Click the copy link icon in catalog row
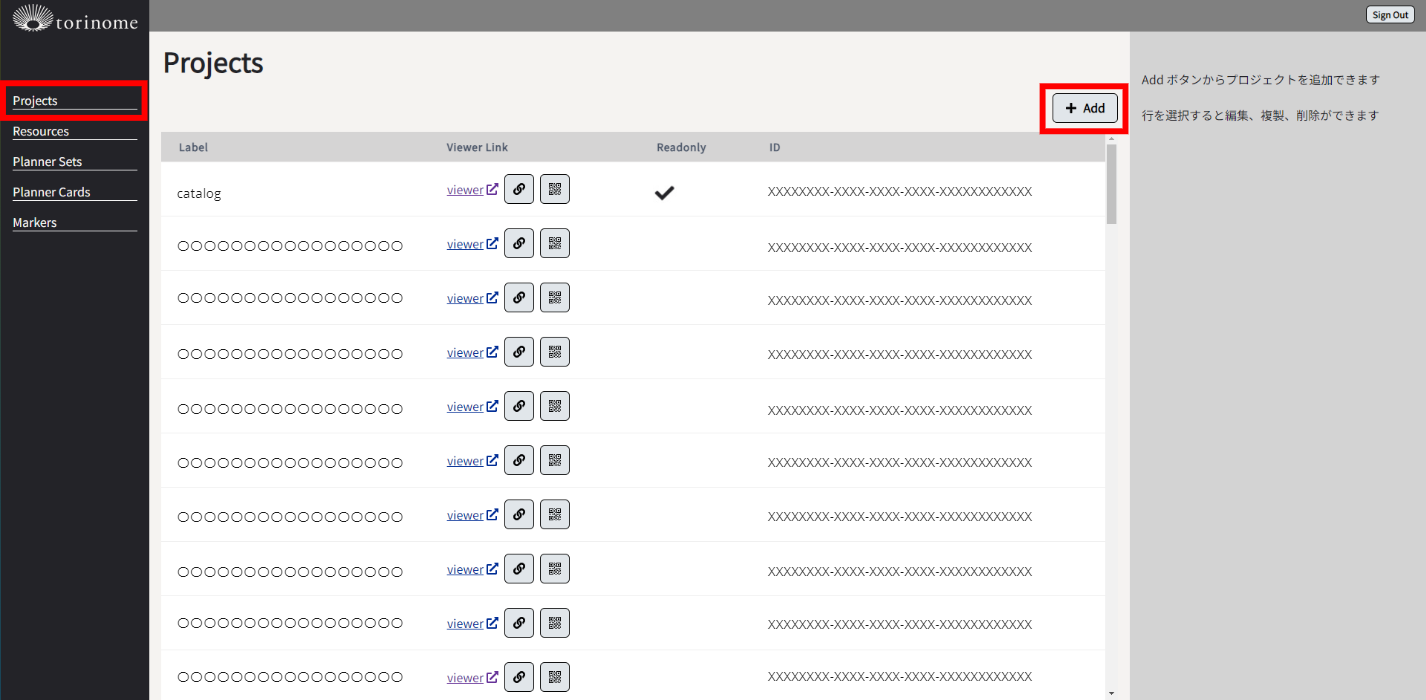The width and height of the screenshot is (1426, 700). (518, 189)
